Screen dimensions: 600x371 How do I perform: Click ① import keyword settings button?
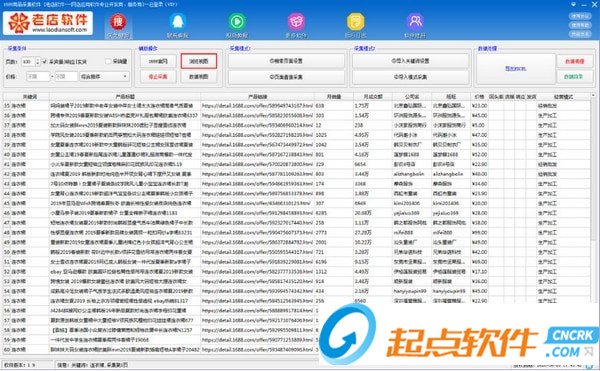[x=410, y=61]
